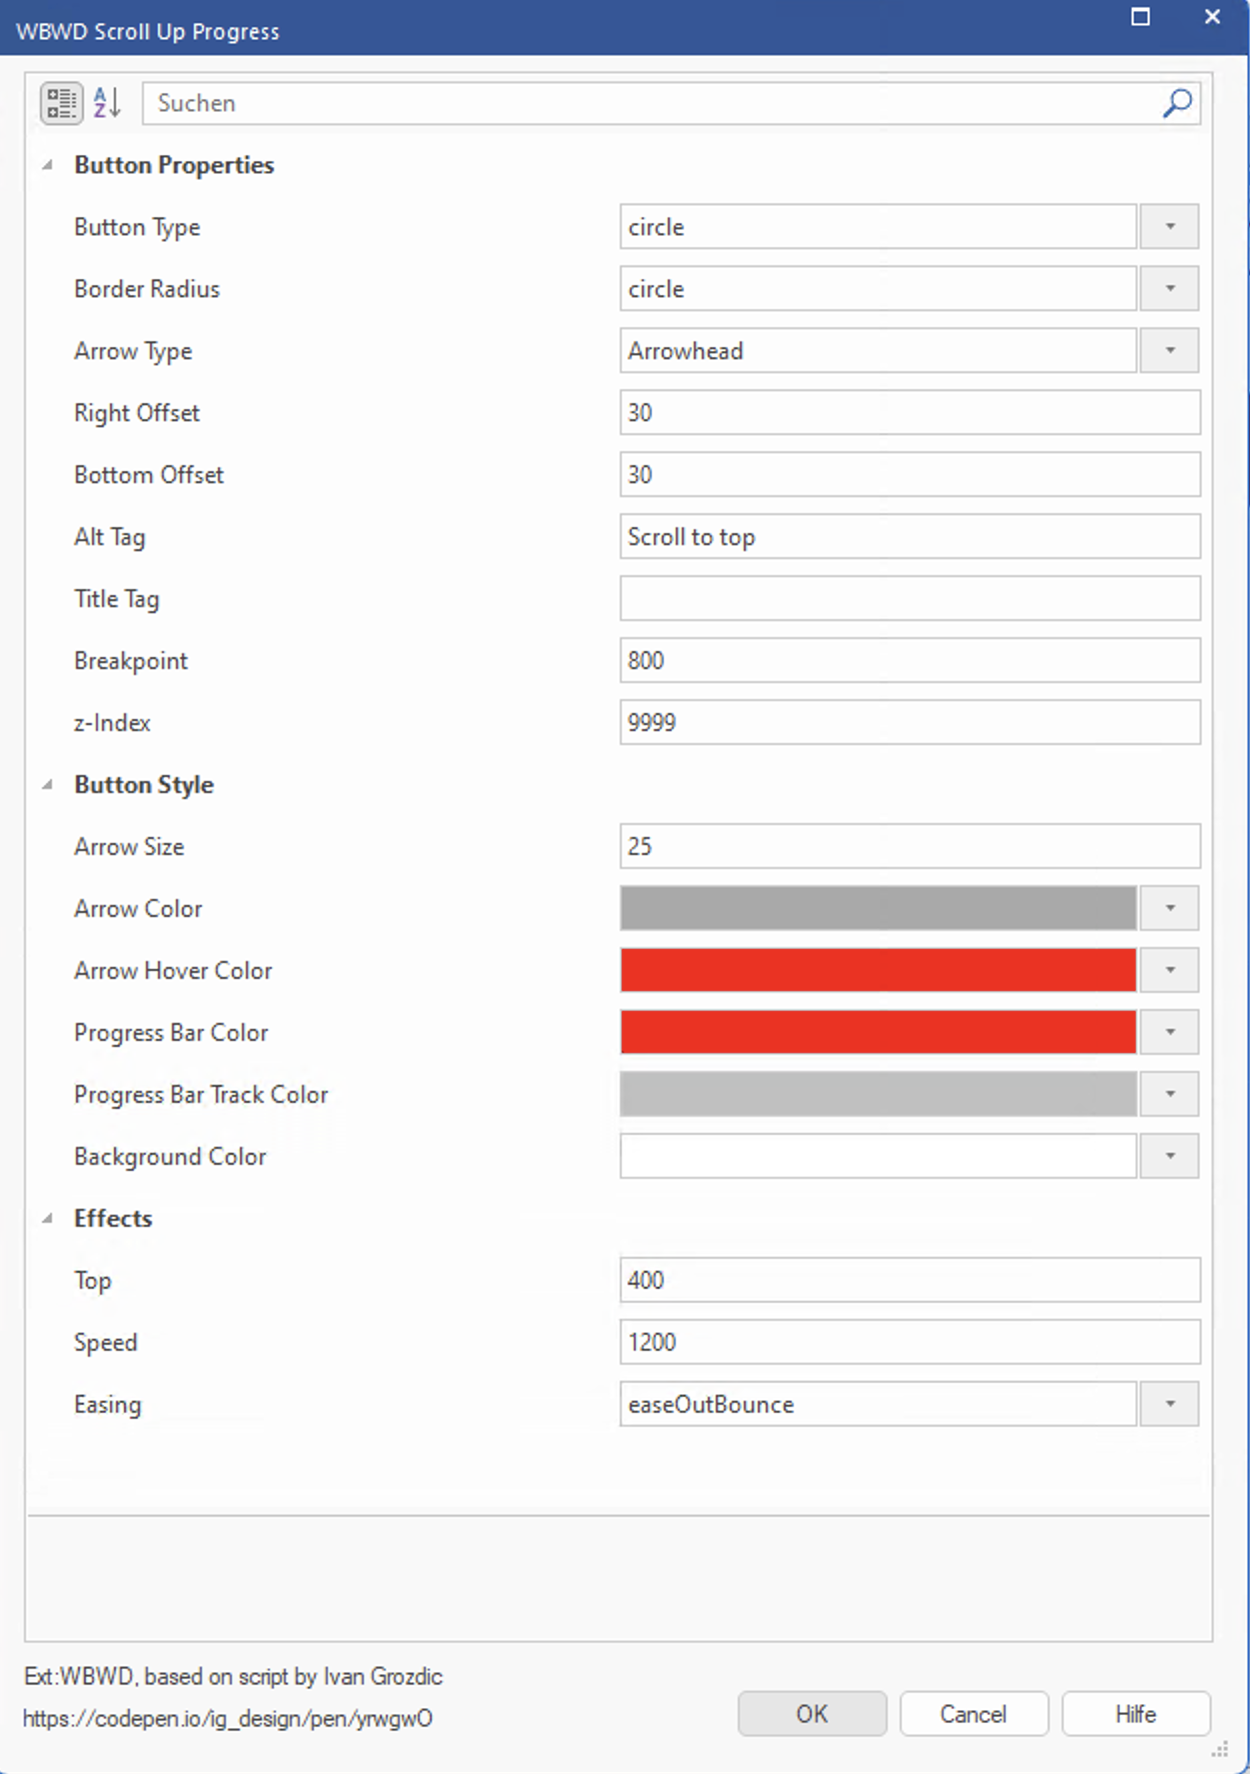Select the Progress Bar Track Color swatch
Screen dimensions: 1250x1774
pyautogui.click(x=877, y=1094)
